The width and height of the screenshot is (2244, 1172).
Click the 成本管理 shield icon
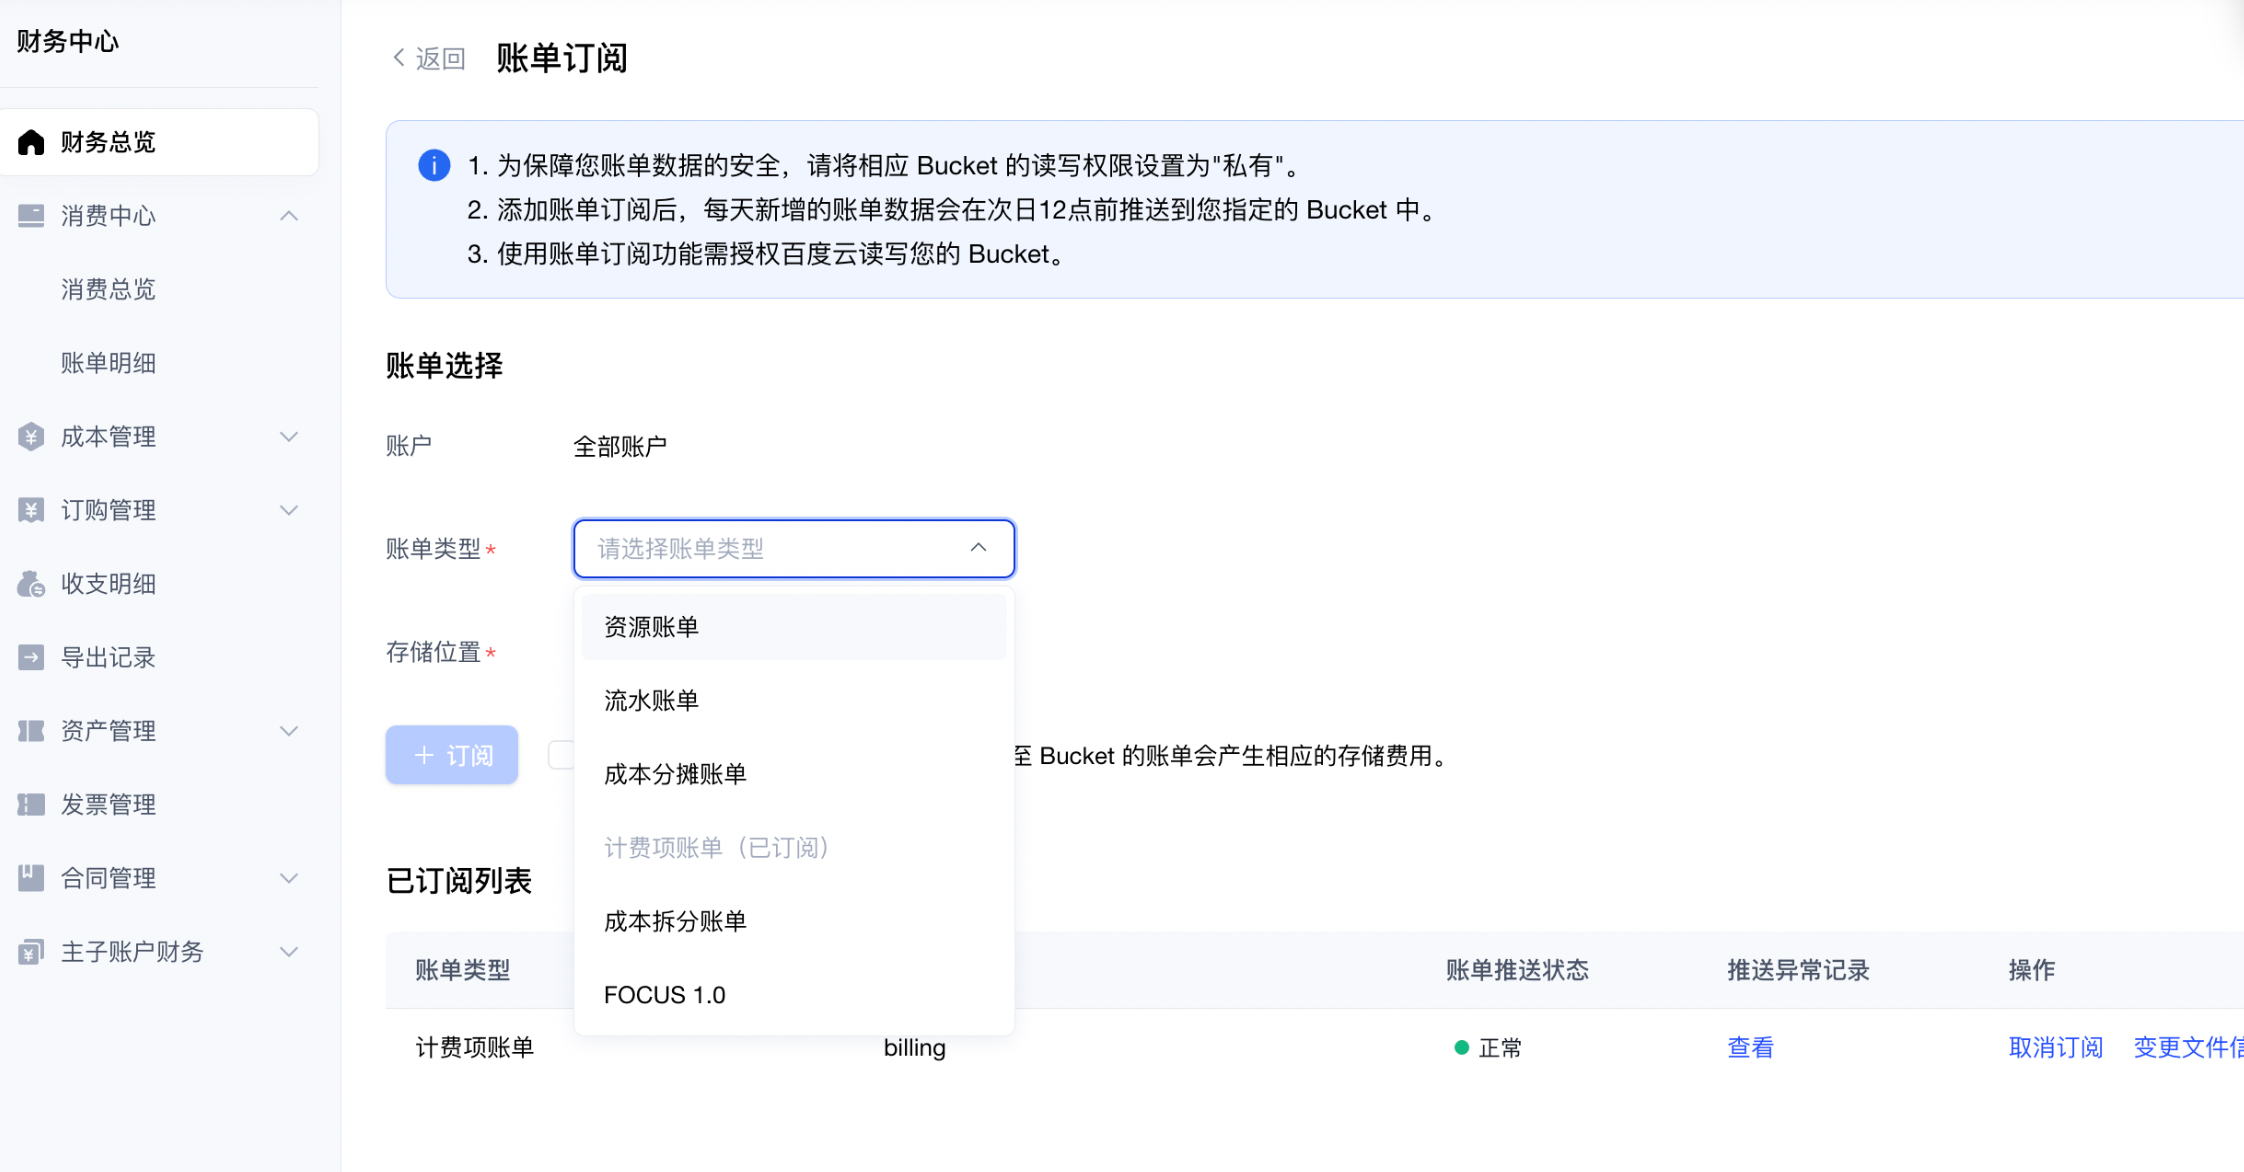[31, 437]
